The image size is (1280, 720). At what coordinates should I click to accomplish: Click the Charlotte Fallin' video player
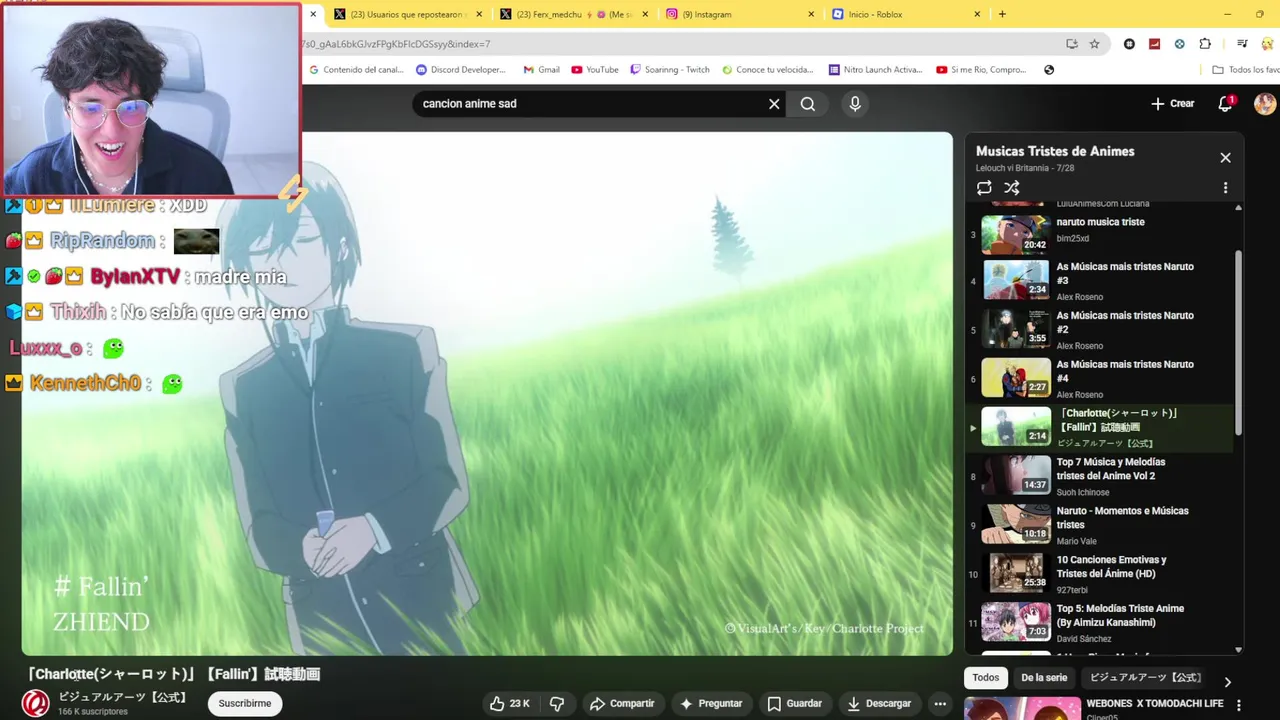pos(487,394)
